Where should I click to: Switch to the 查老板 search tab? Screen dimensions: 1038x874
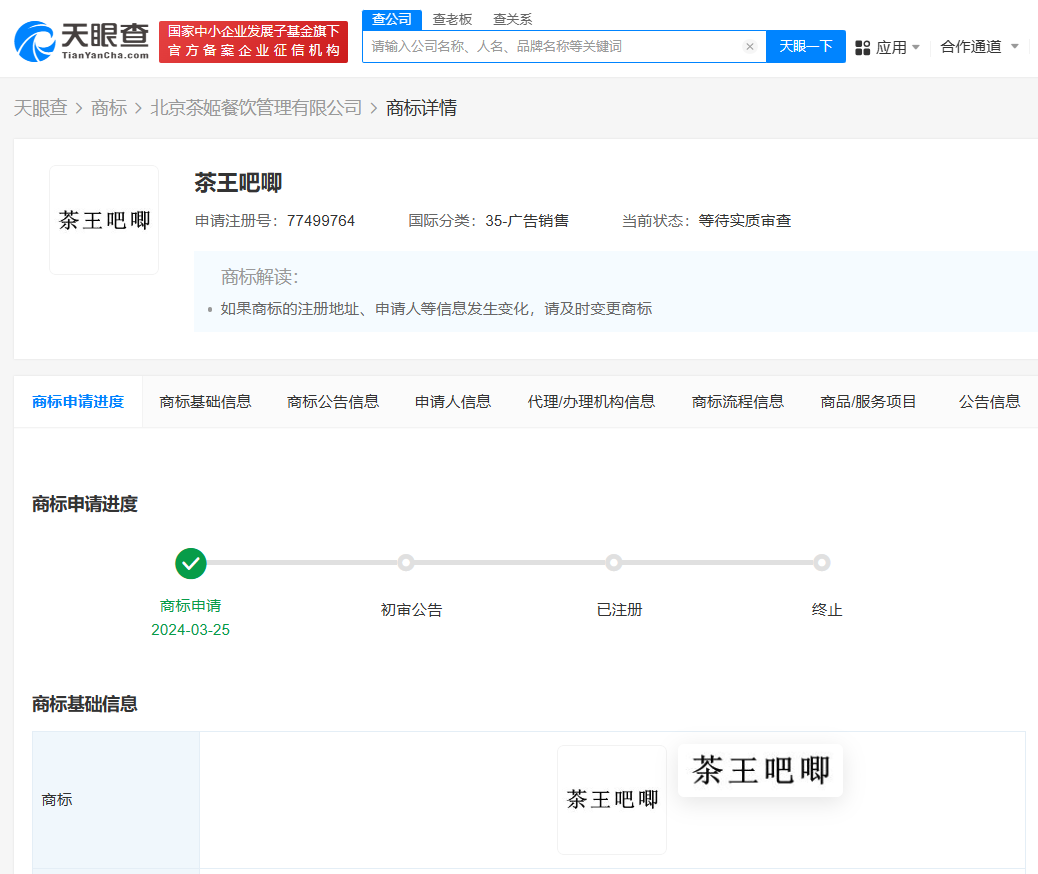tap(452, 20)
